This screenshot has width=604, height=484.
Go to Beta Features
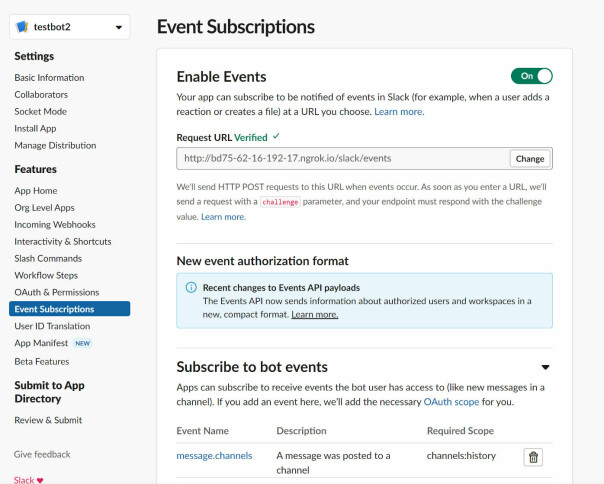click(42, 361)
